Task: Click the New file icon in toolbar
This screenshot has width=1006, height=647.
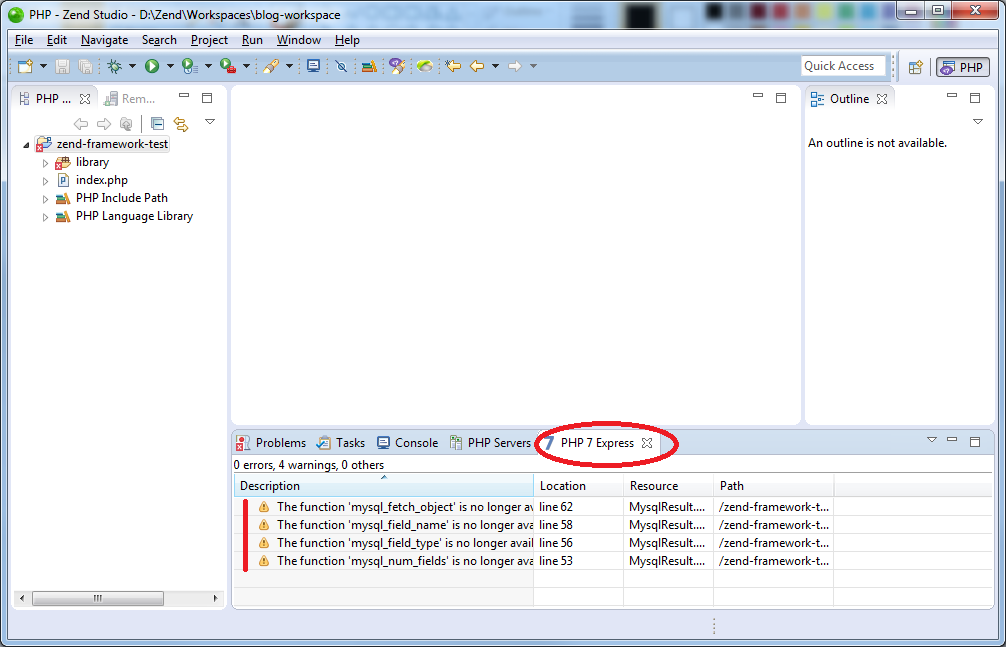Action: point(25,65)
